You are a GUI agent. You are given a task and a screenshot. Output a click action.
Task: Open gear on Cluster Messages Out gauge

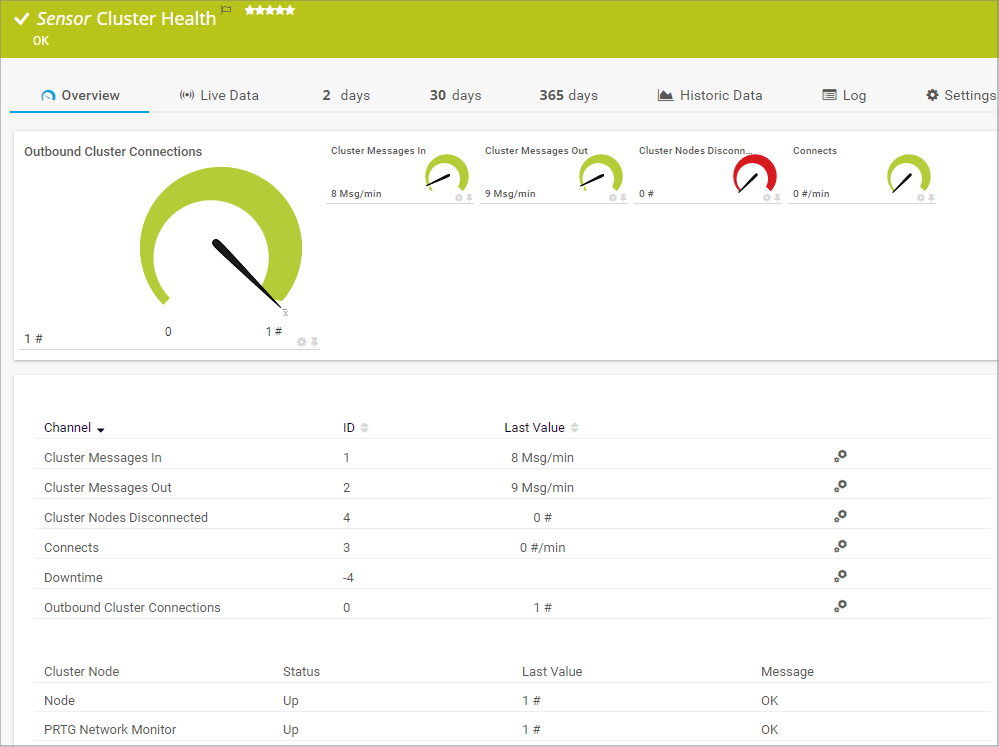[x=613, y=198]
